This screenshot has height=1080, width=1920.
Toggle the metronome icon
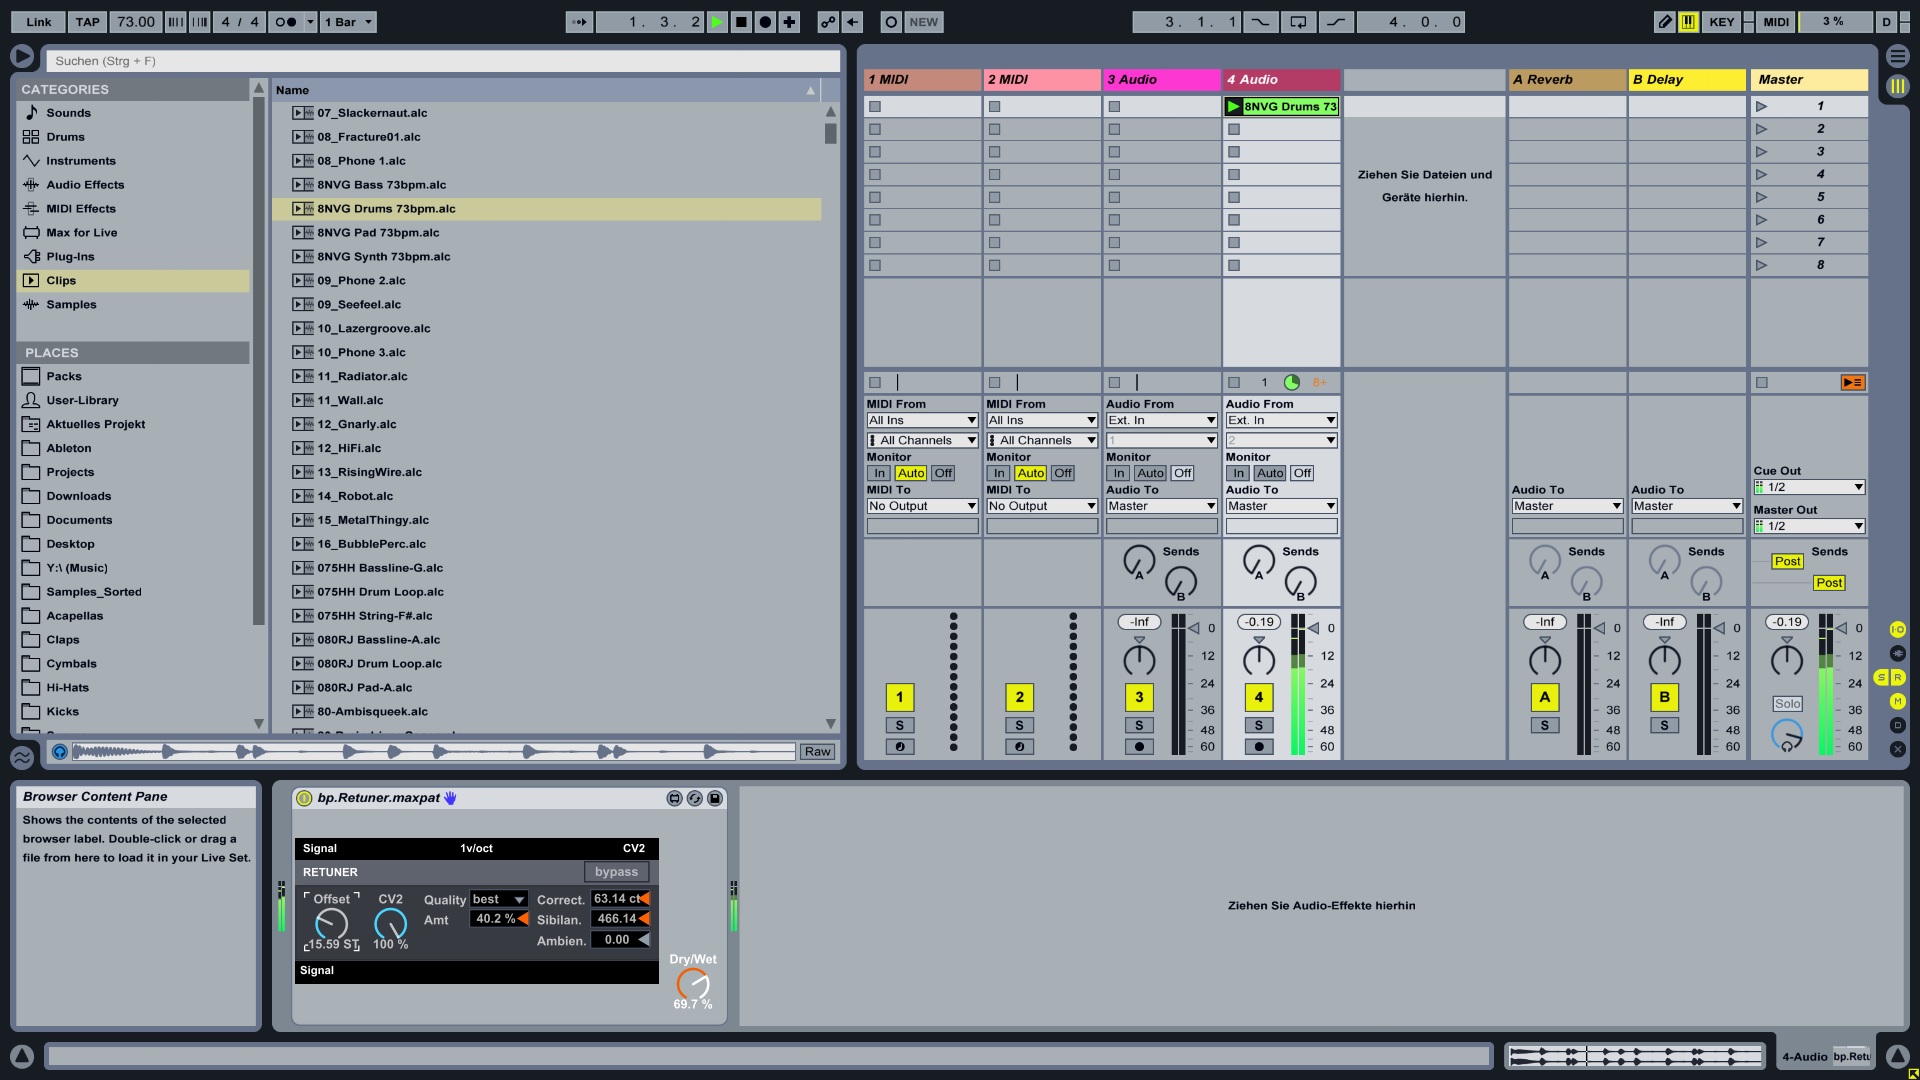coord(286,22)
